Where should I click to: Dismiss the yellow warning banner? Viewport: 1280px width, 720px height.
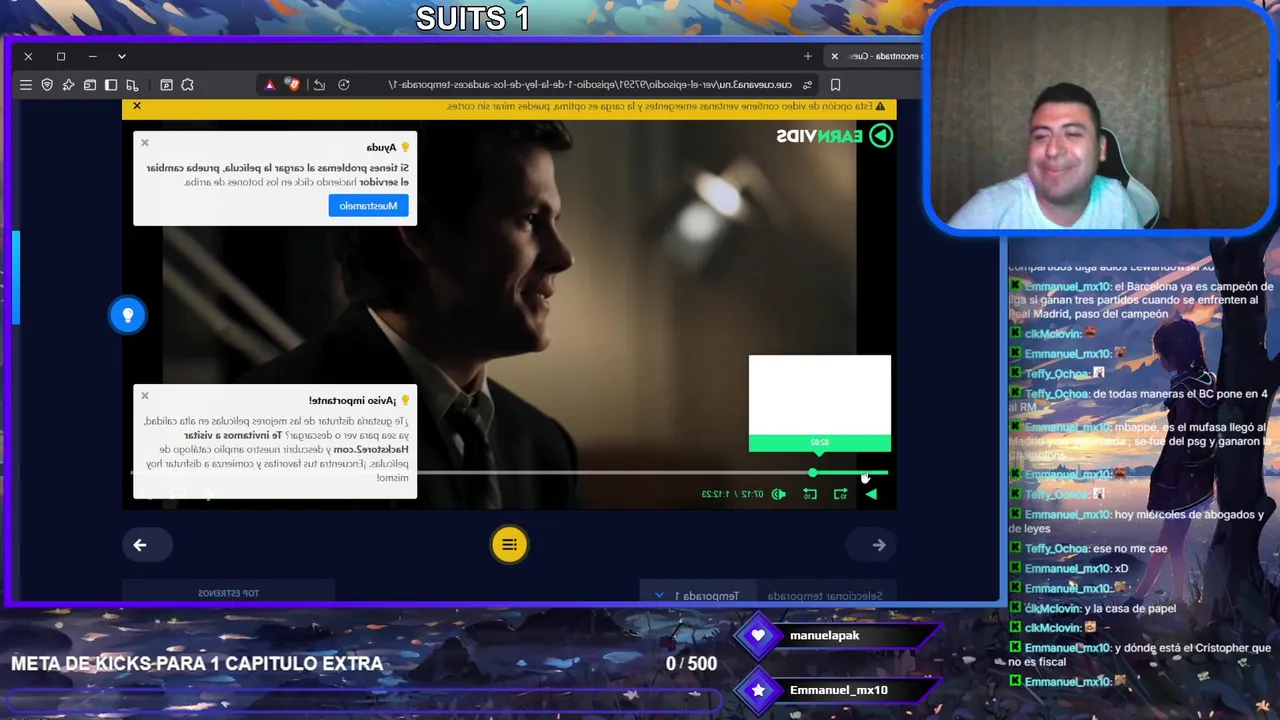(137, 106)
